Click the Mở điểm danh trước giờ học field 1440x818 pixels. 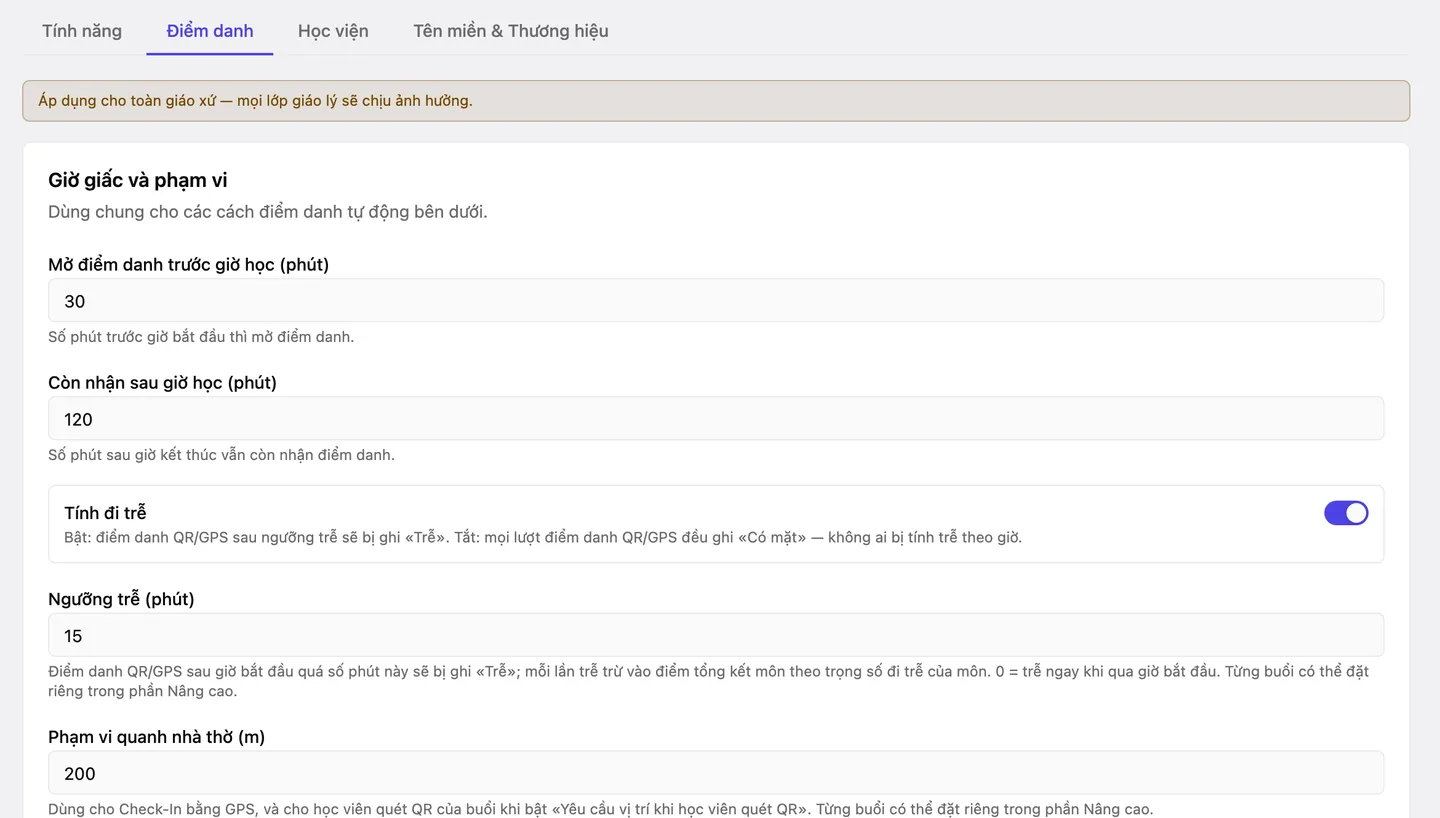716,301
